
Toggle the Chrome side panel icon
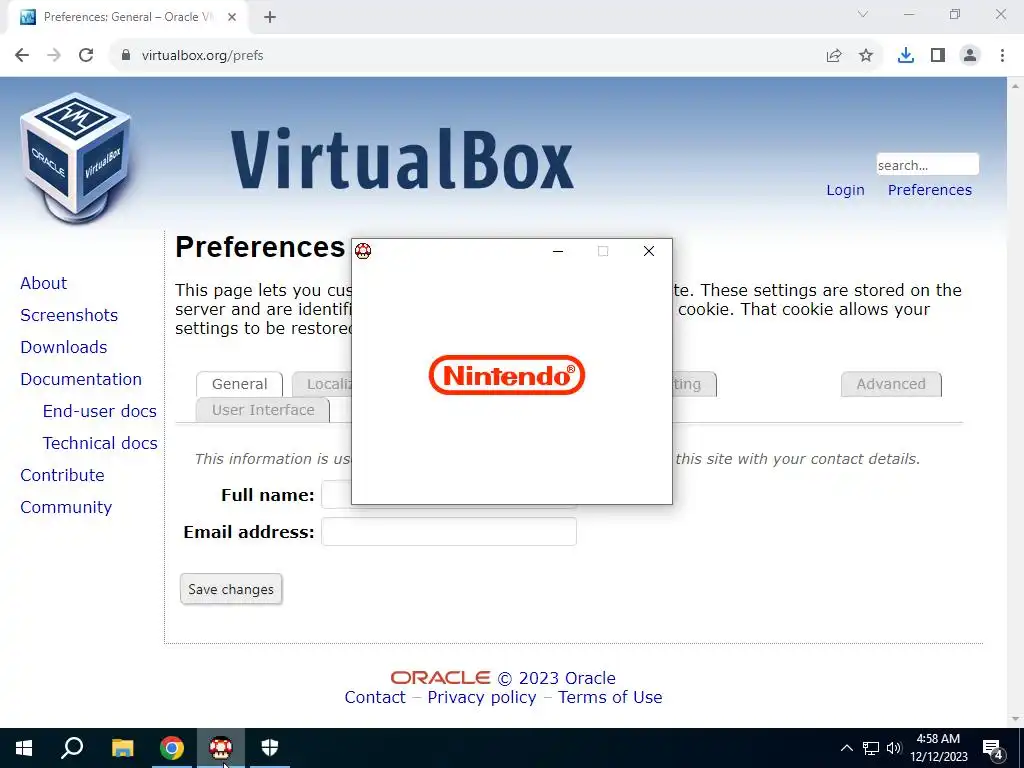(x=938, y=56)
